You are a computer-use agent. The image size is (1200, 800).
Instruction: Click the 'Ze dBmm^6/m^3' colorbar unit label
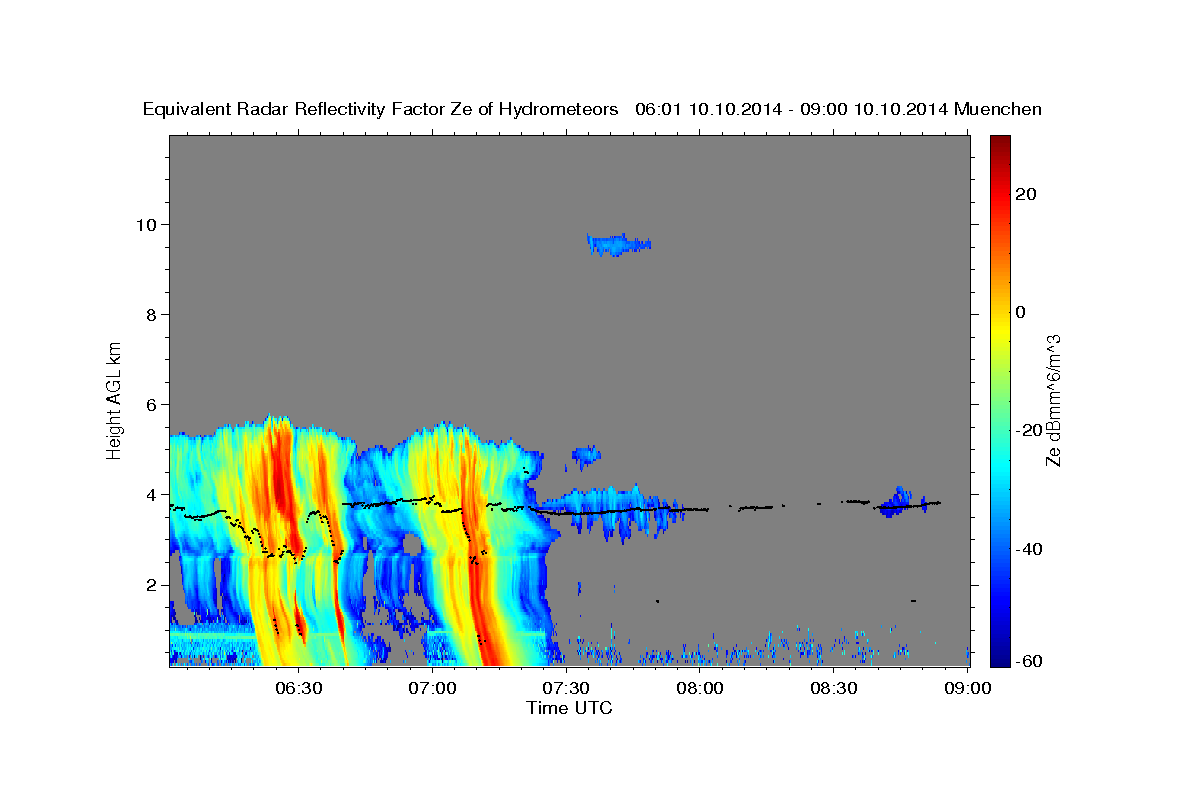coord(1053,400)
